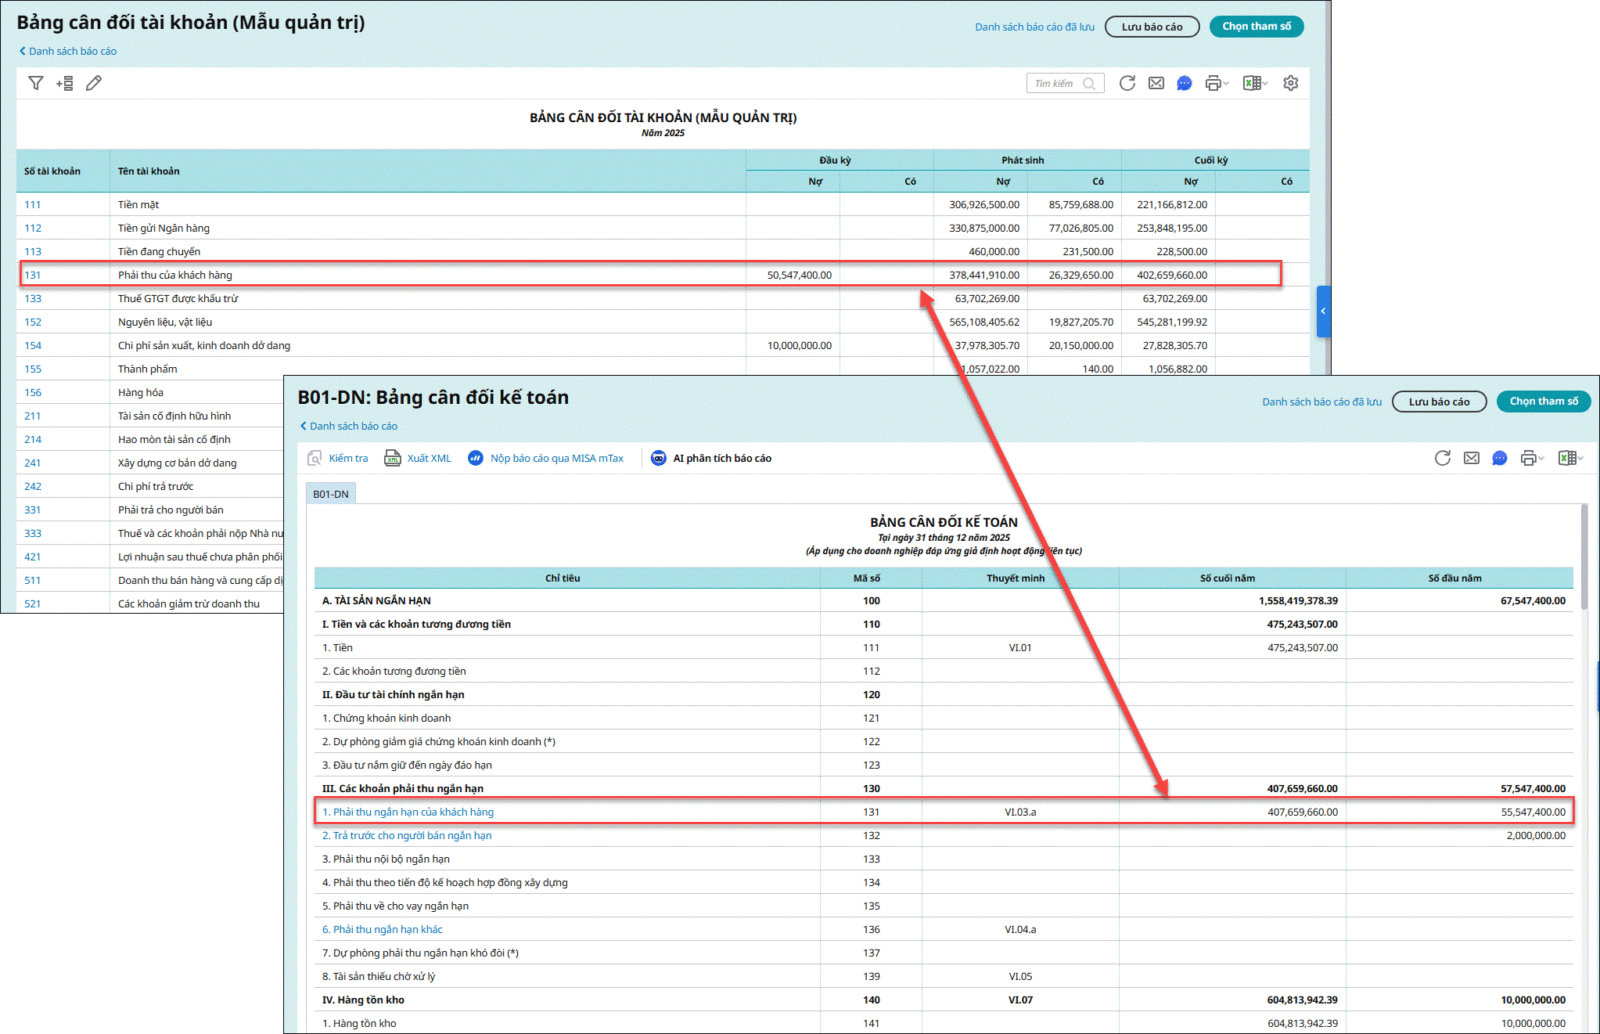Refresh the B01-DN balance sheet report
The height and width of the screenshot is (1034, 1600).
1442,458
